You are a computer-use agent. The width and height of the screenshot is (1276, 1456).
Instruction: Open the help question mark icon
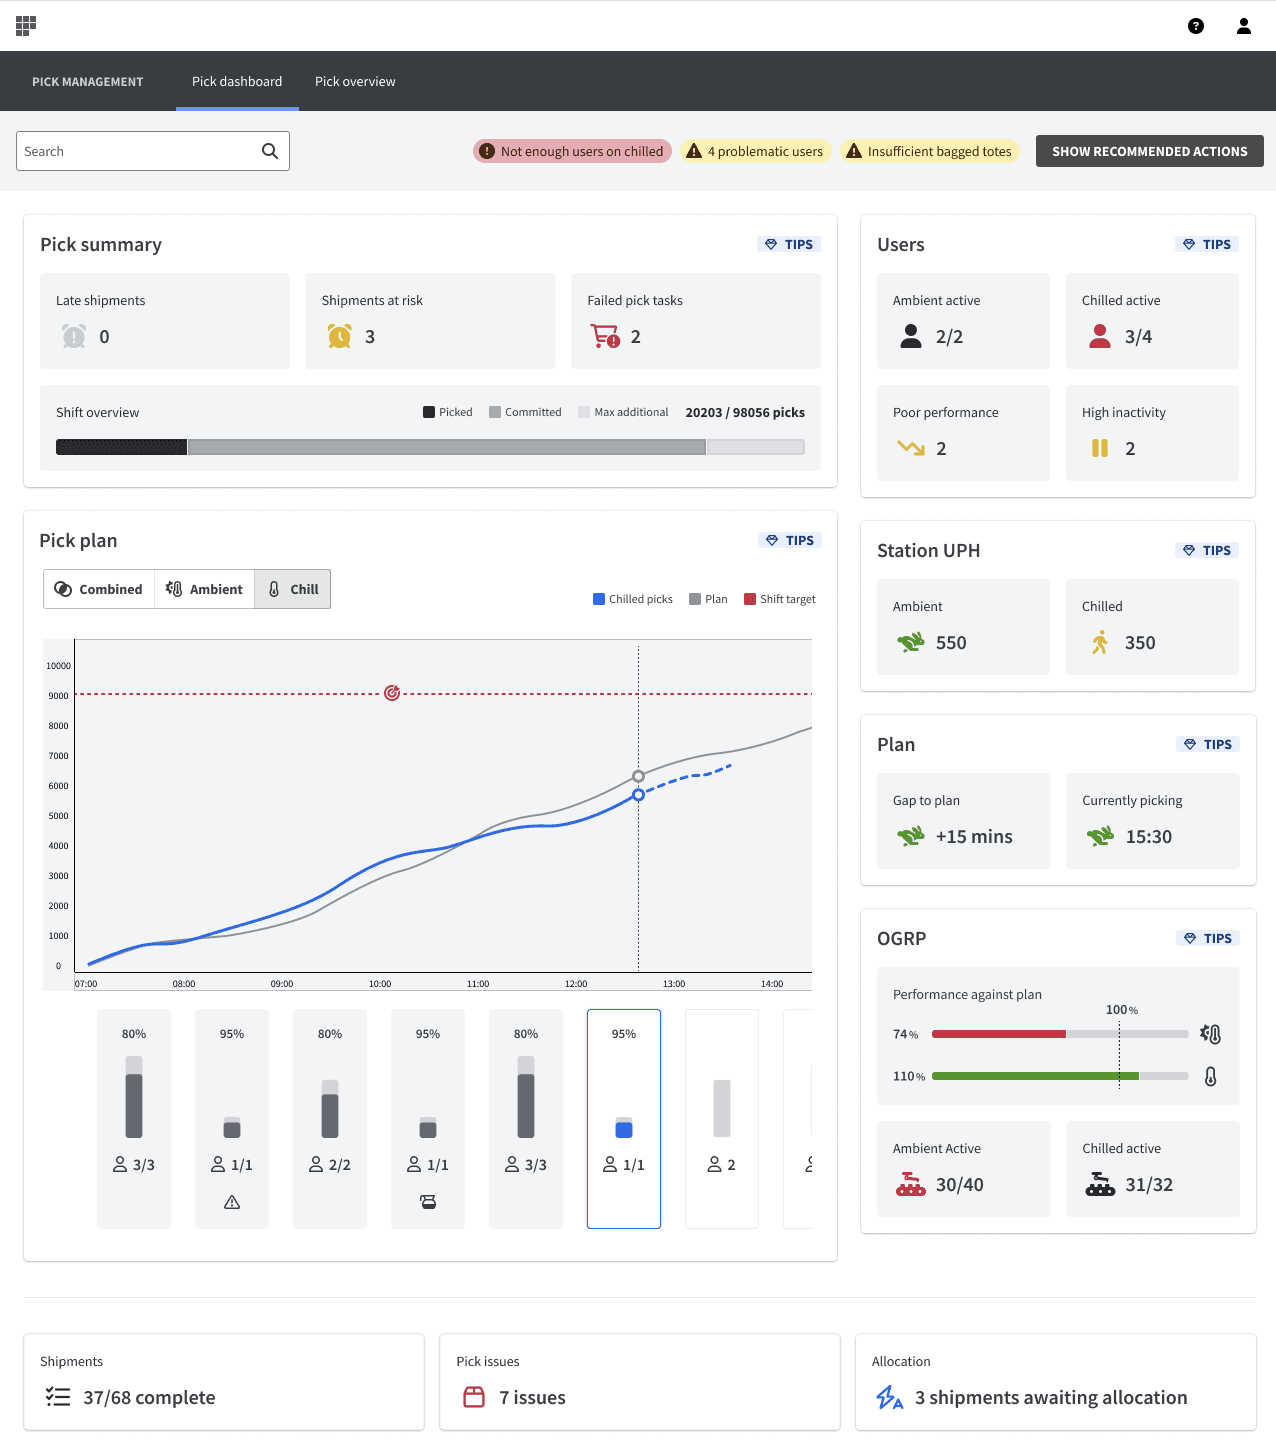pos(1196,26)
